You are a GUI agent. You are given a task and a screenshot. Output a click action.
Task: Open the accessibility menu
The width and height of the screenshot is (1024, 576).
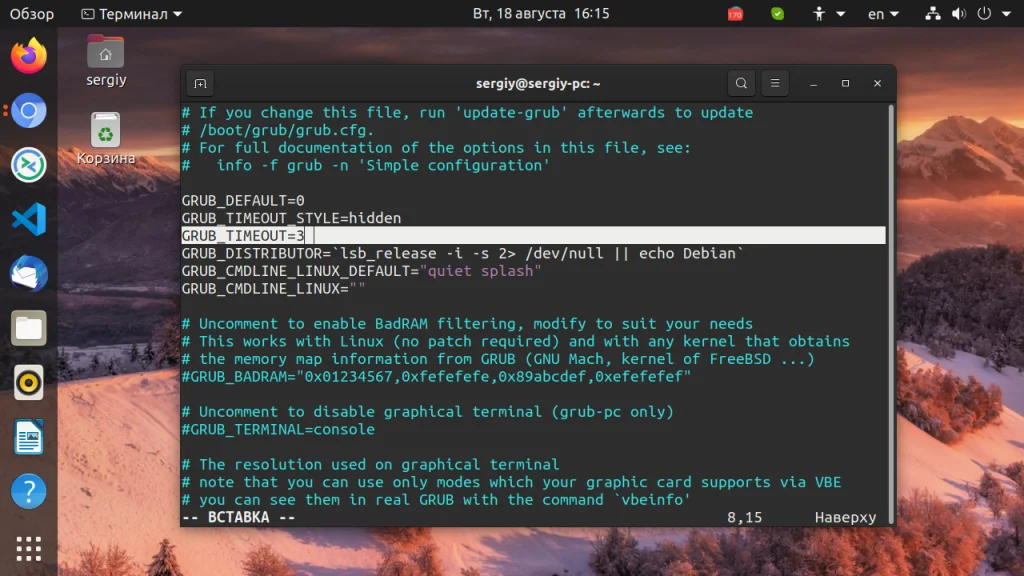coord(828,14)
